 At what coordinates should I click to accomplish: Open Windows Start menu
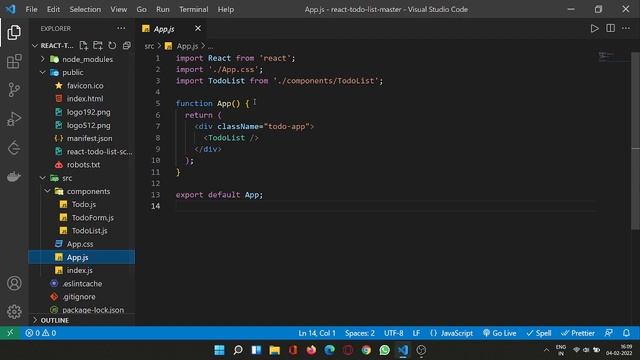pyautogui.click(x=219, y=350)
